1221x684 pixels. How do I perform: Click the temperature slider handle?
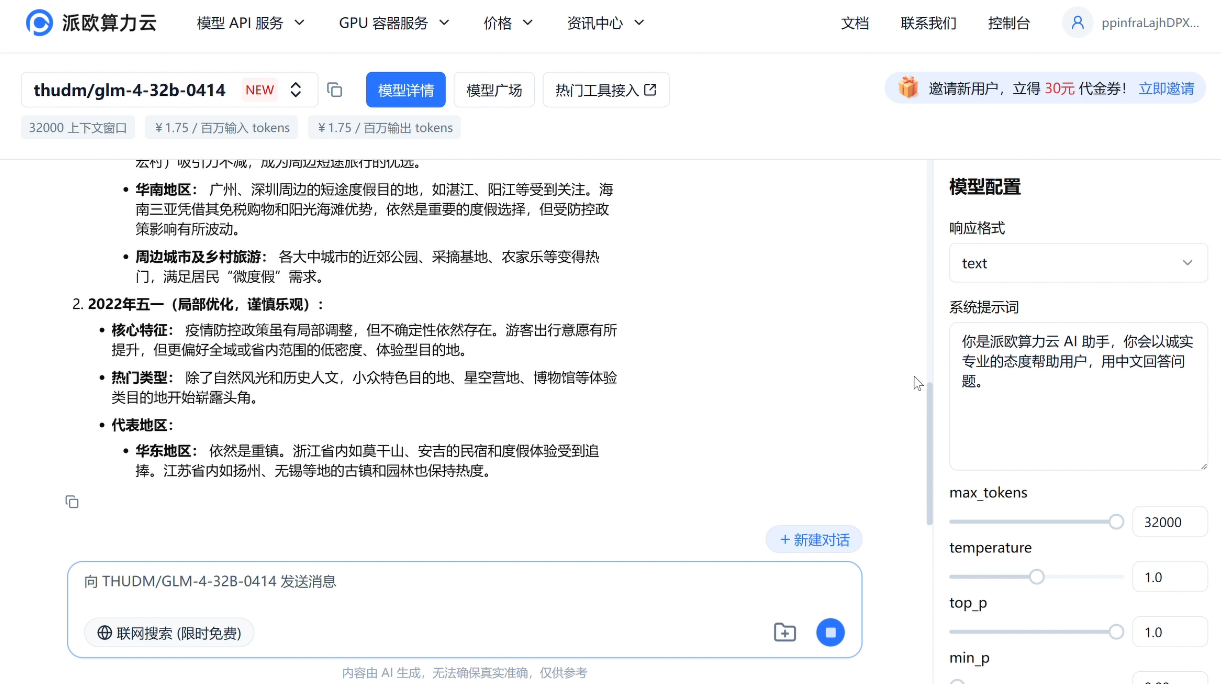click(x=1037, y=577)
